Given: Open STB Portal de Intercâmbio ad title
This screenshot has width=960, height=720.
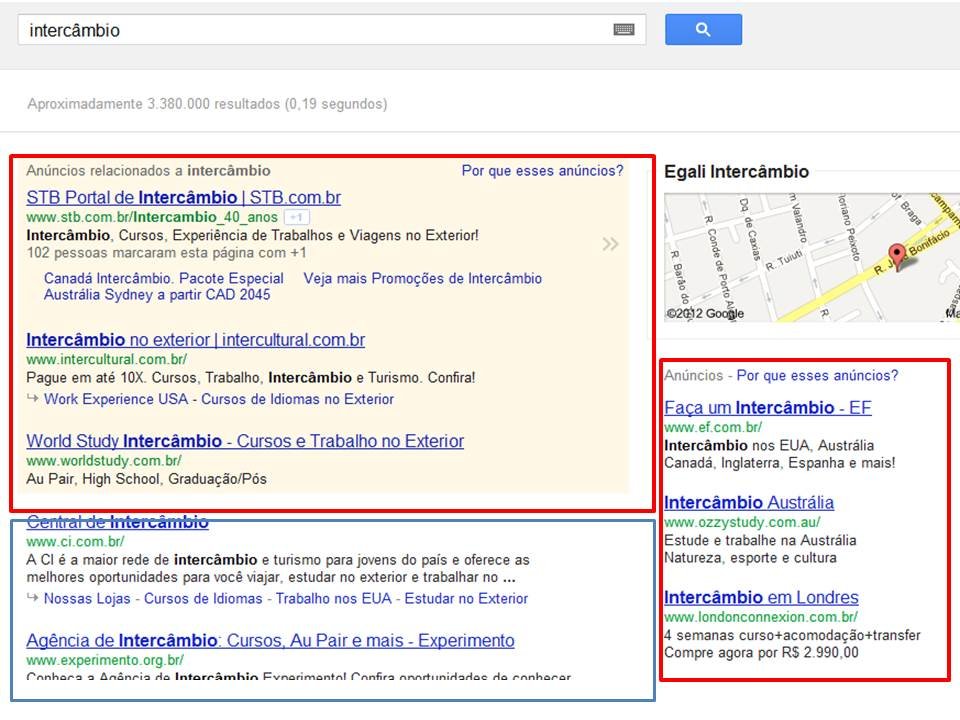Looking at the screenshot, I should point(184,197).
